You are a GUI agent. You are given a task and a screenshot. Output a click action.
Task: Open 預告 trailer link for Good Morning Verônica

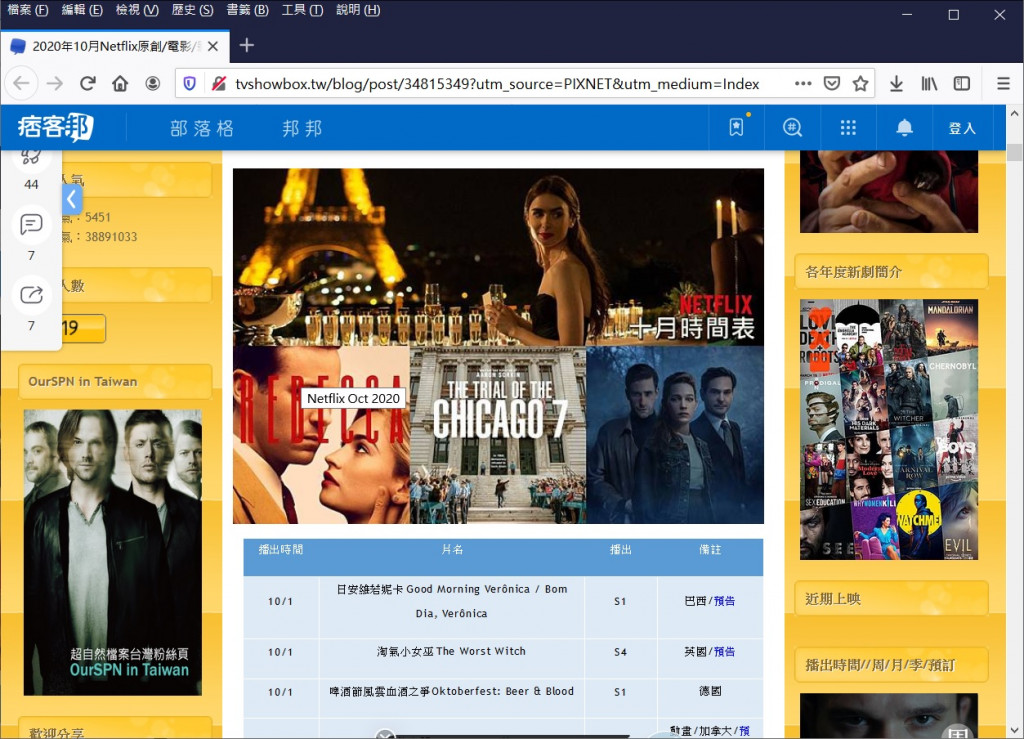pyautogui.click(x=724, y=601)
